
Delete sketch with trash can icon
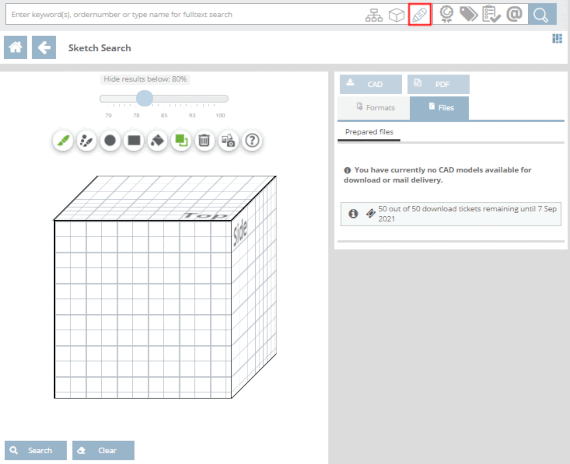pos(205,141)
